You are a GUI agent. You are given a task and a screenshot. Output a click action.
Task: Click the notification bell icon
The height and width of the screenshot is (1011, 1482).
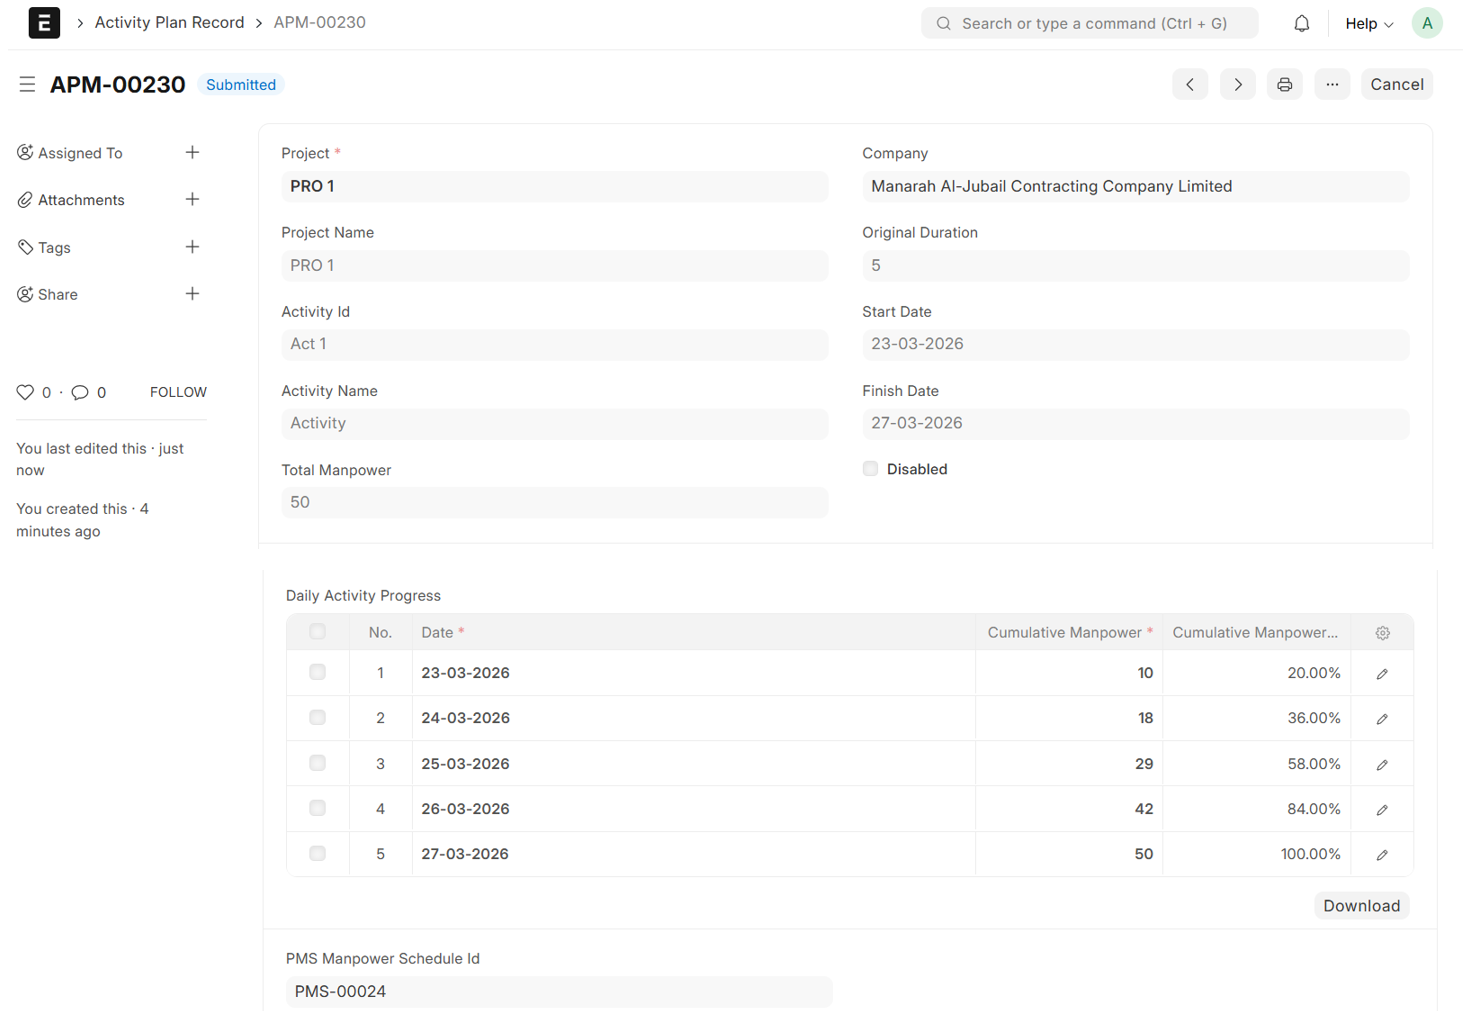[x=1301, y=23]
